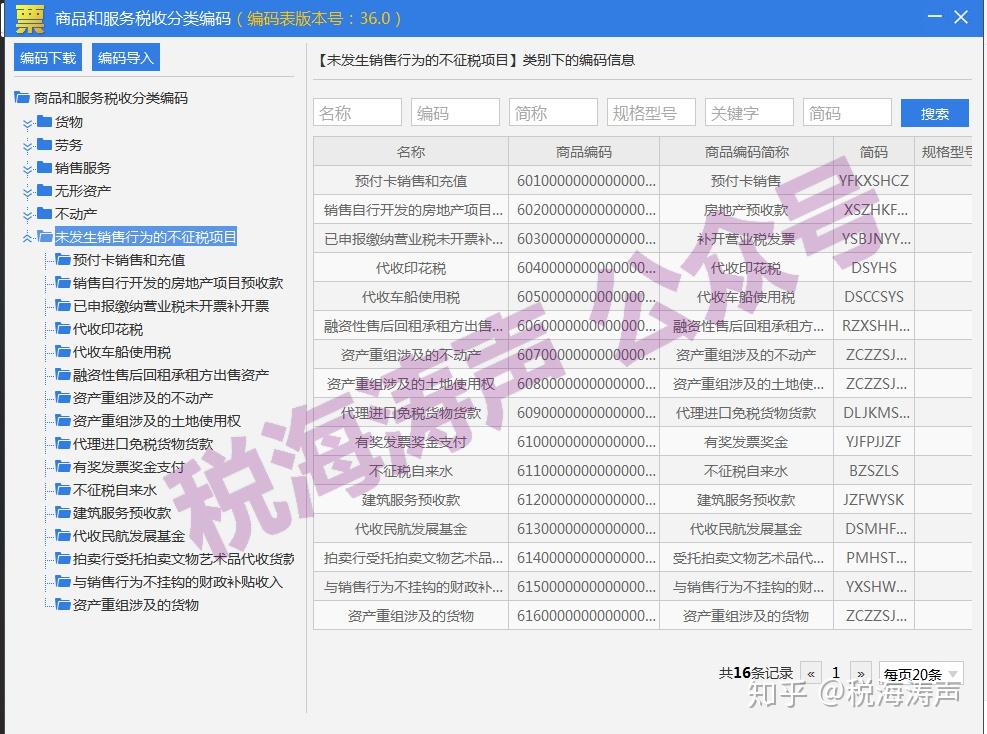987x734 pixels.
Task: Focus the 简称 search field
Action: (553, 113)
